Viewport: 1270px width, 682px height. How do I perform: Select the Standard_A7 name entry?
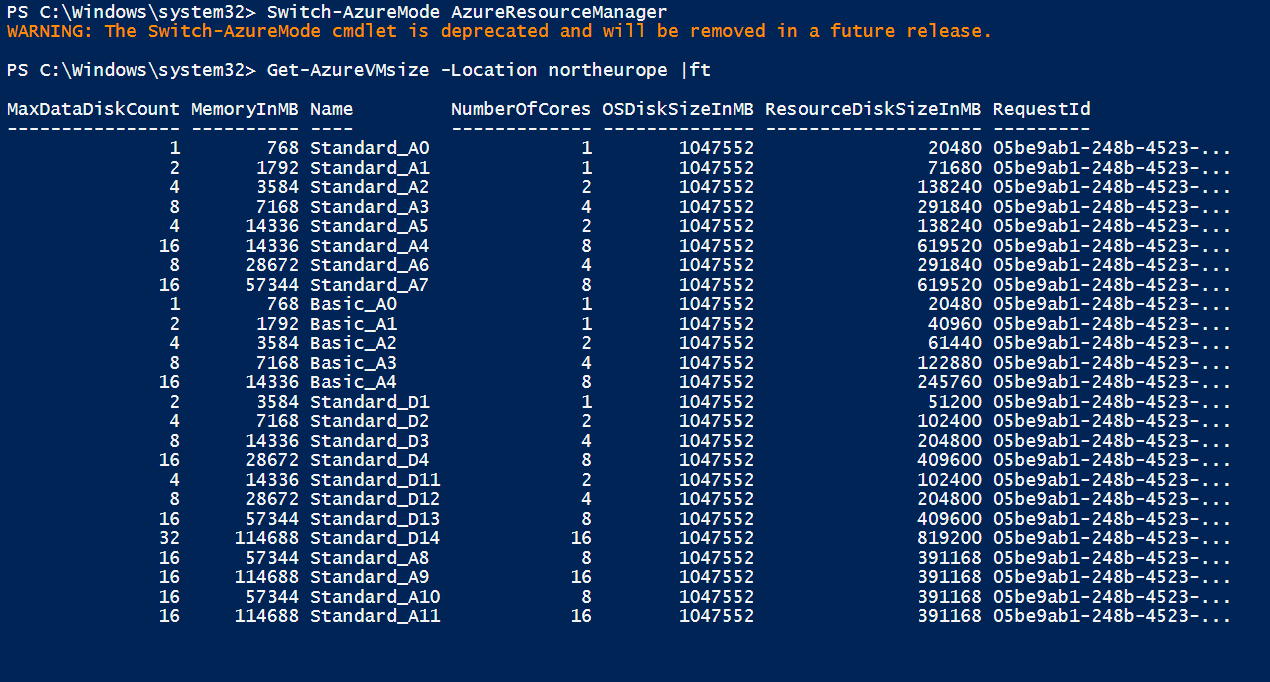point(370,285)
